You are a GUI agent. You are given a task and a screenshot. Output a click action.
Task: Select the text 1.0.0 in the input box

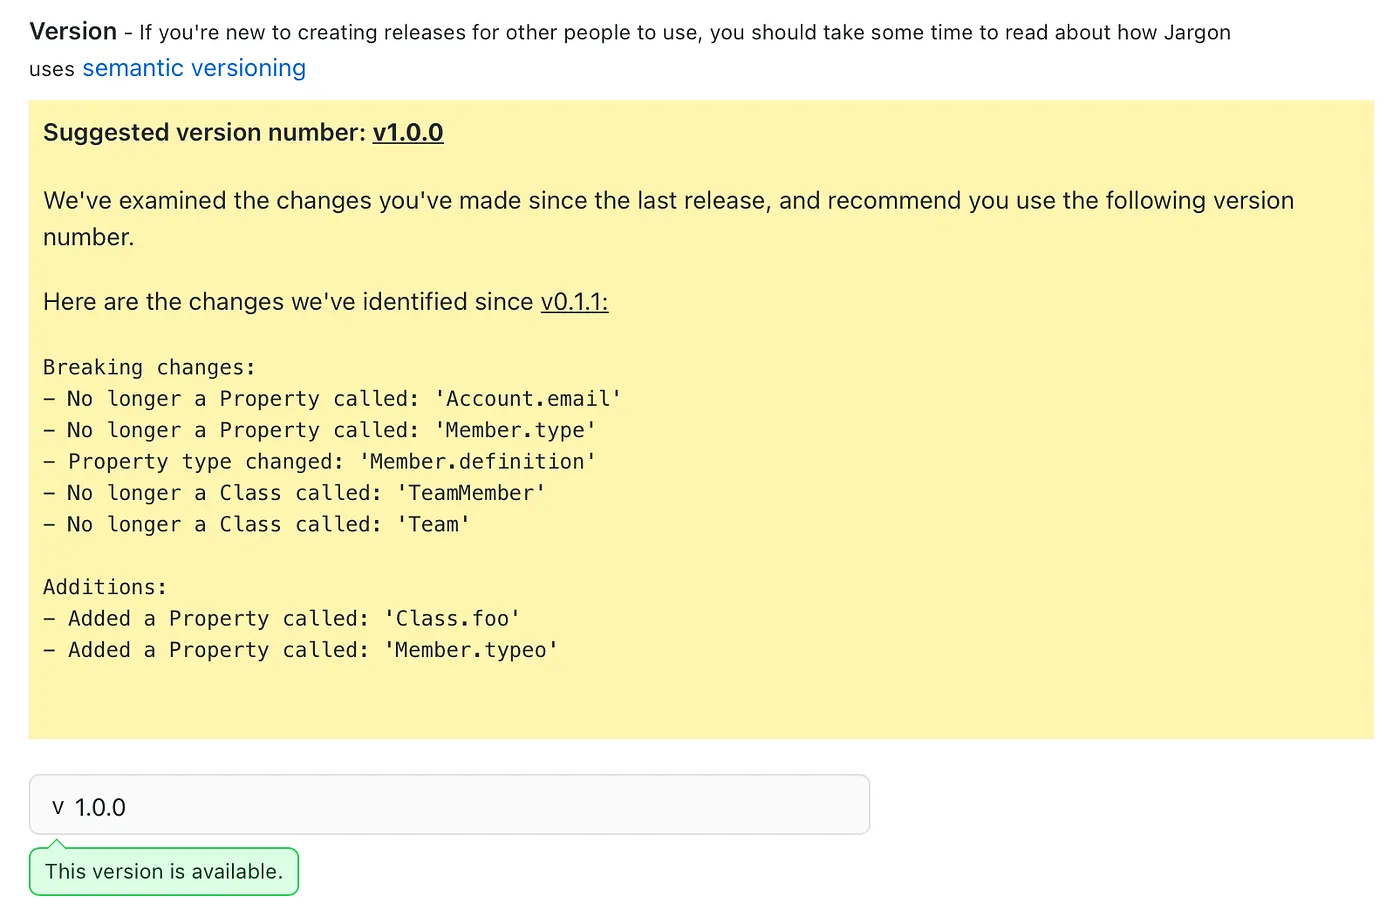(x=100, y=806)
